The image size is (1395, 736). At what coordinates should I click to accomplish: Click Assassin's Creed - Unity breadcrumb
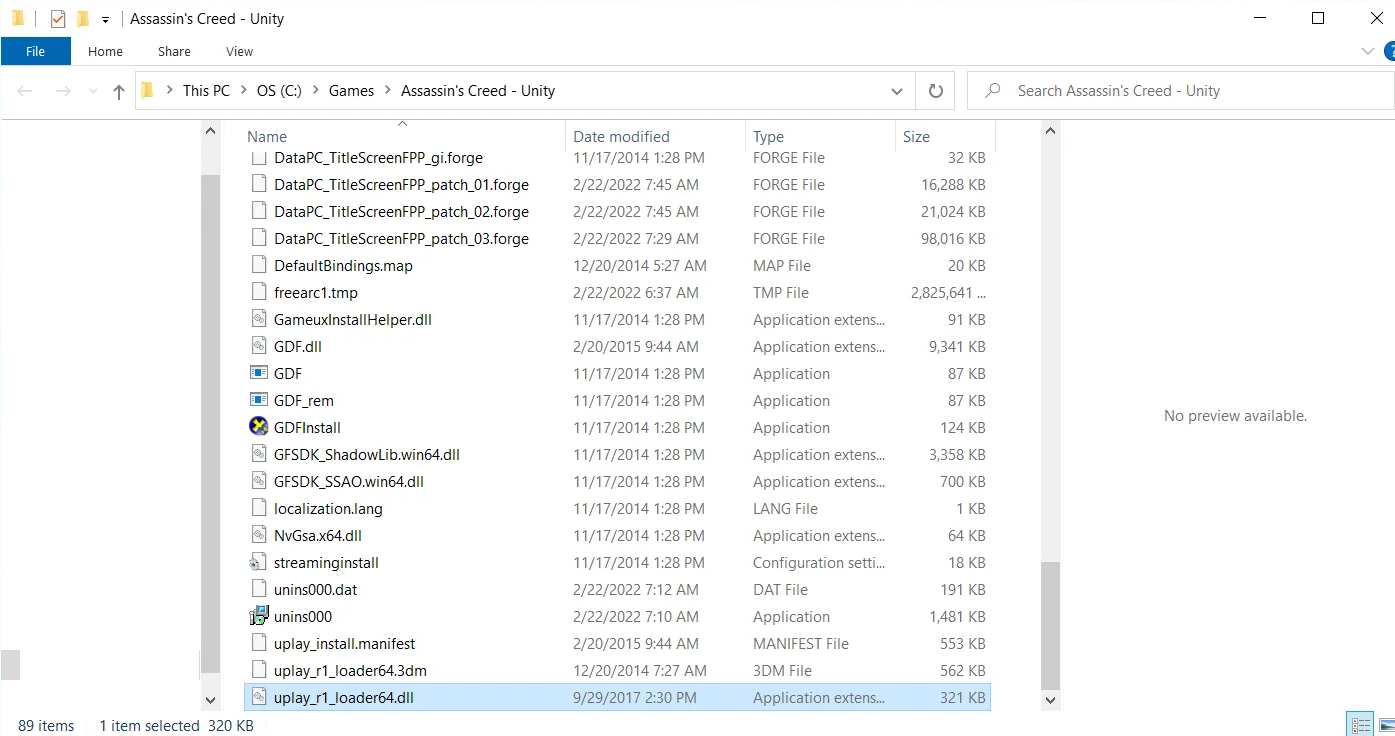coord(478,91)
